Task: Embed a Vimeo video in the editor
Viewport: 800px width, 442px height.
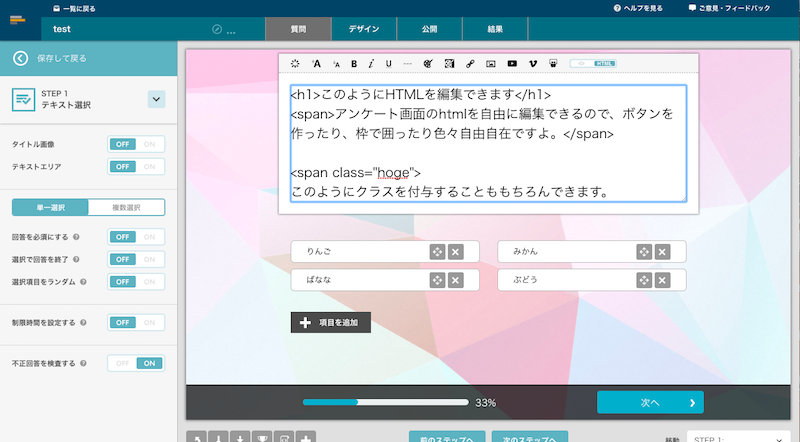Action: (x=533, y=63)
